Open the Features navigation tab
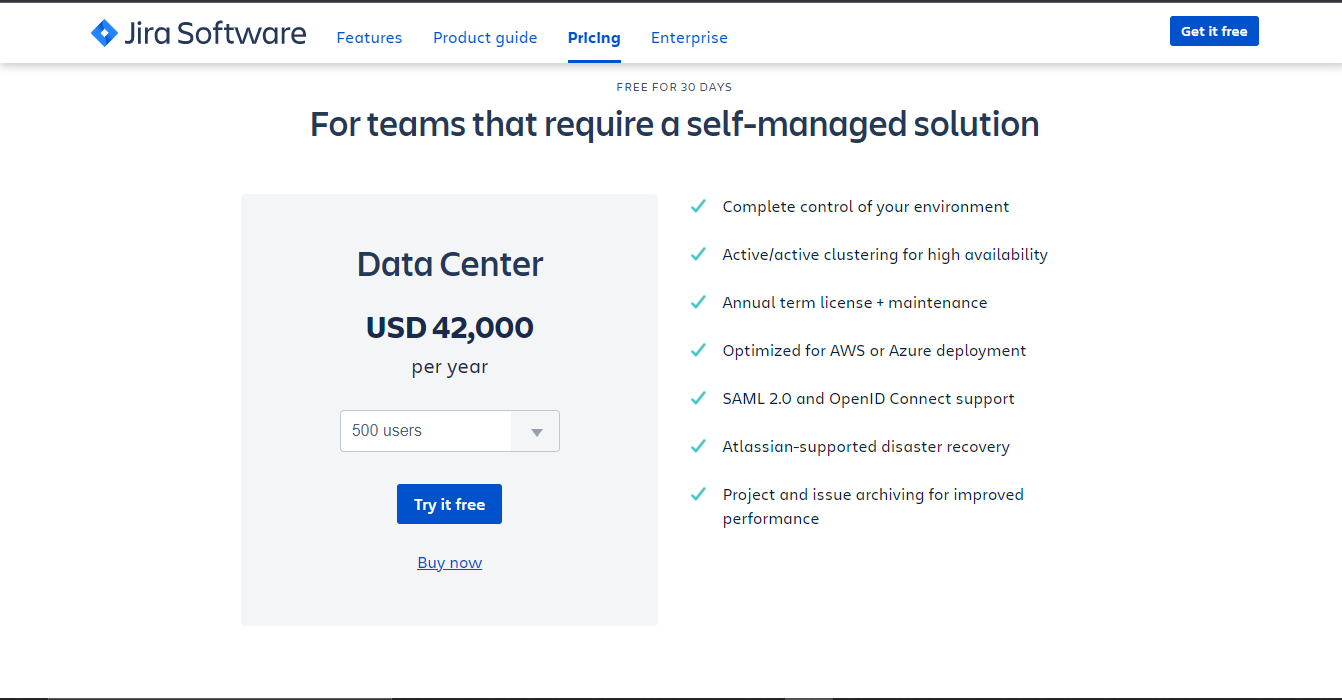Screen dimensions: 1342x700 [369, 38]
